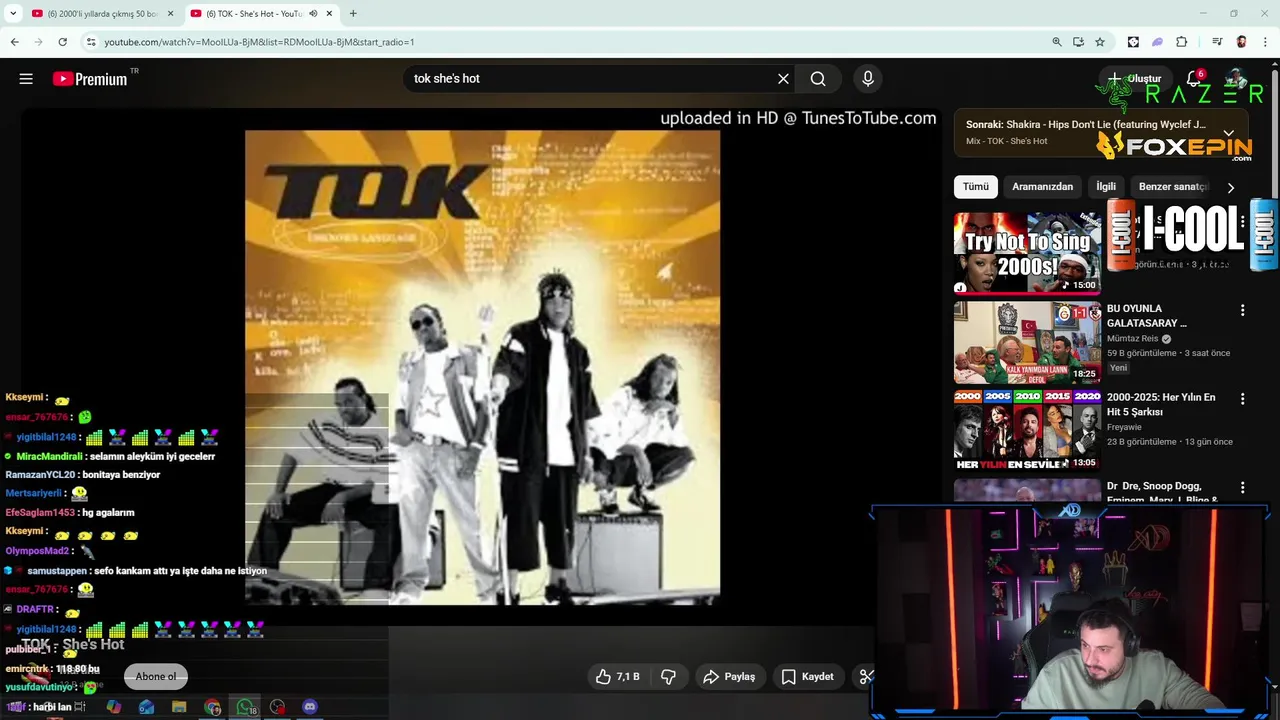
Task: Open options for BU OYUNLA GALATASARAY video
Action: pyautogui.click(x=1242, y=311)
